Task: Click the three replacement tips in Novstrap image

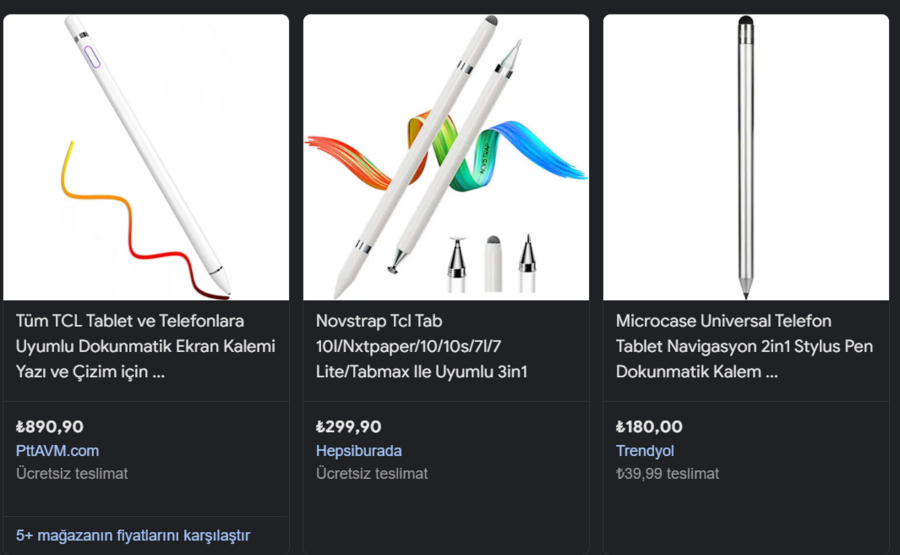Action: click(x=492, y=262)
